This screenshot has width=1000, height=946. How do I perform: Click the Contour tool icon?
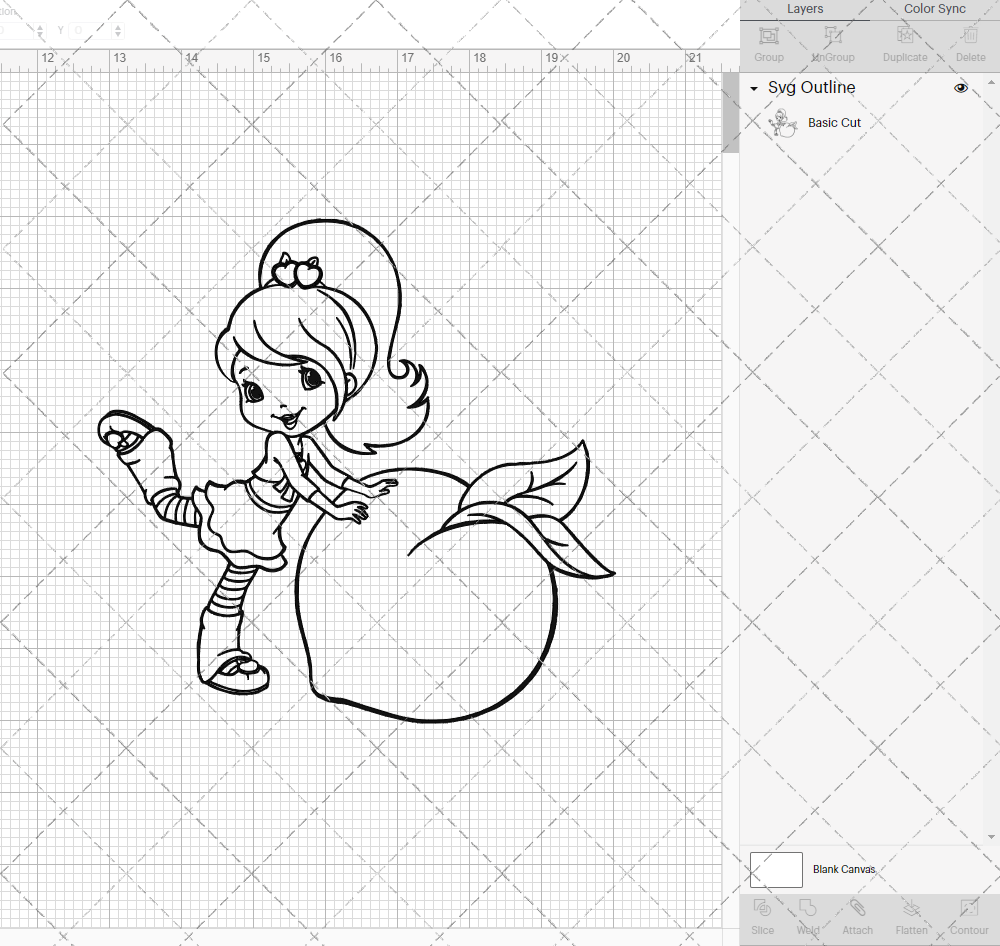tap(969, 908)
